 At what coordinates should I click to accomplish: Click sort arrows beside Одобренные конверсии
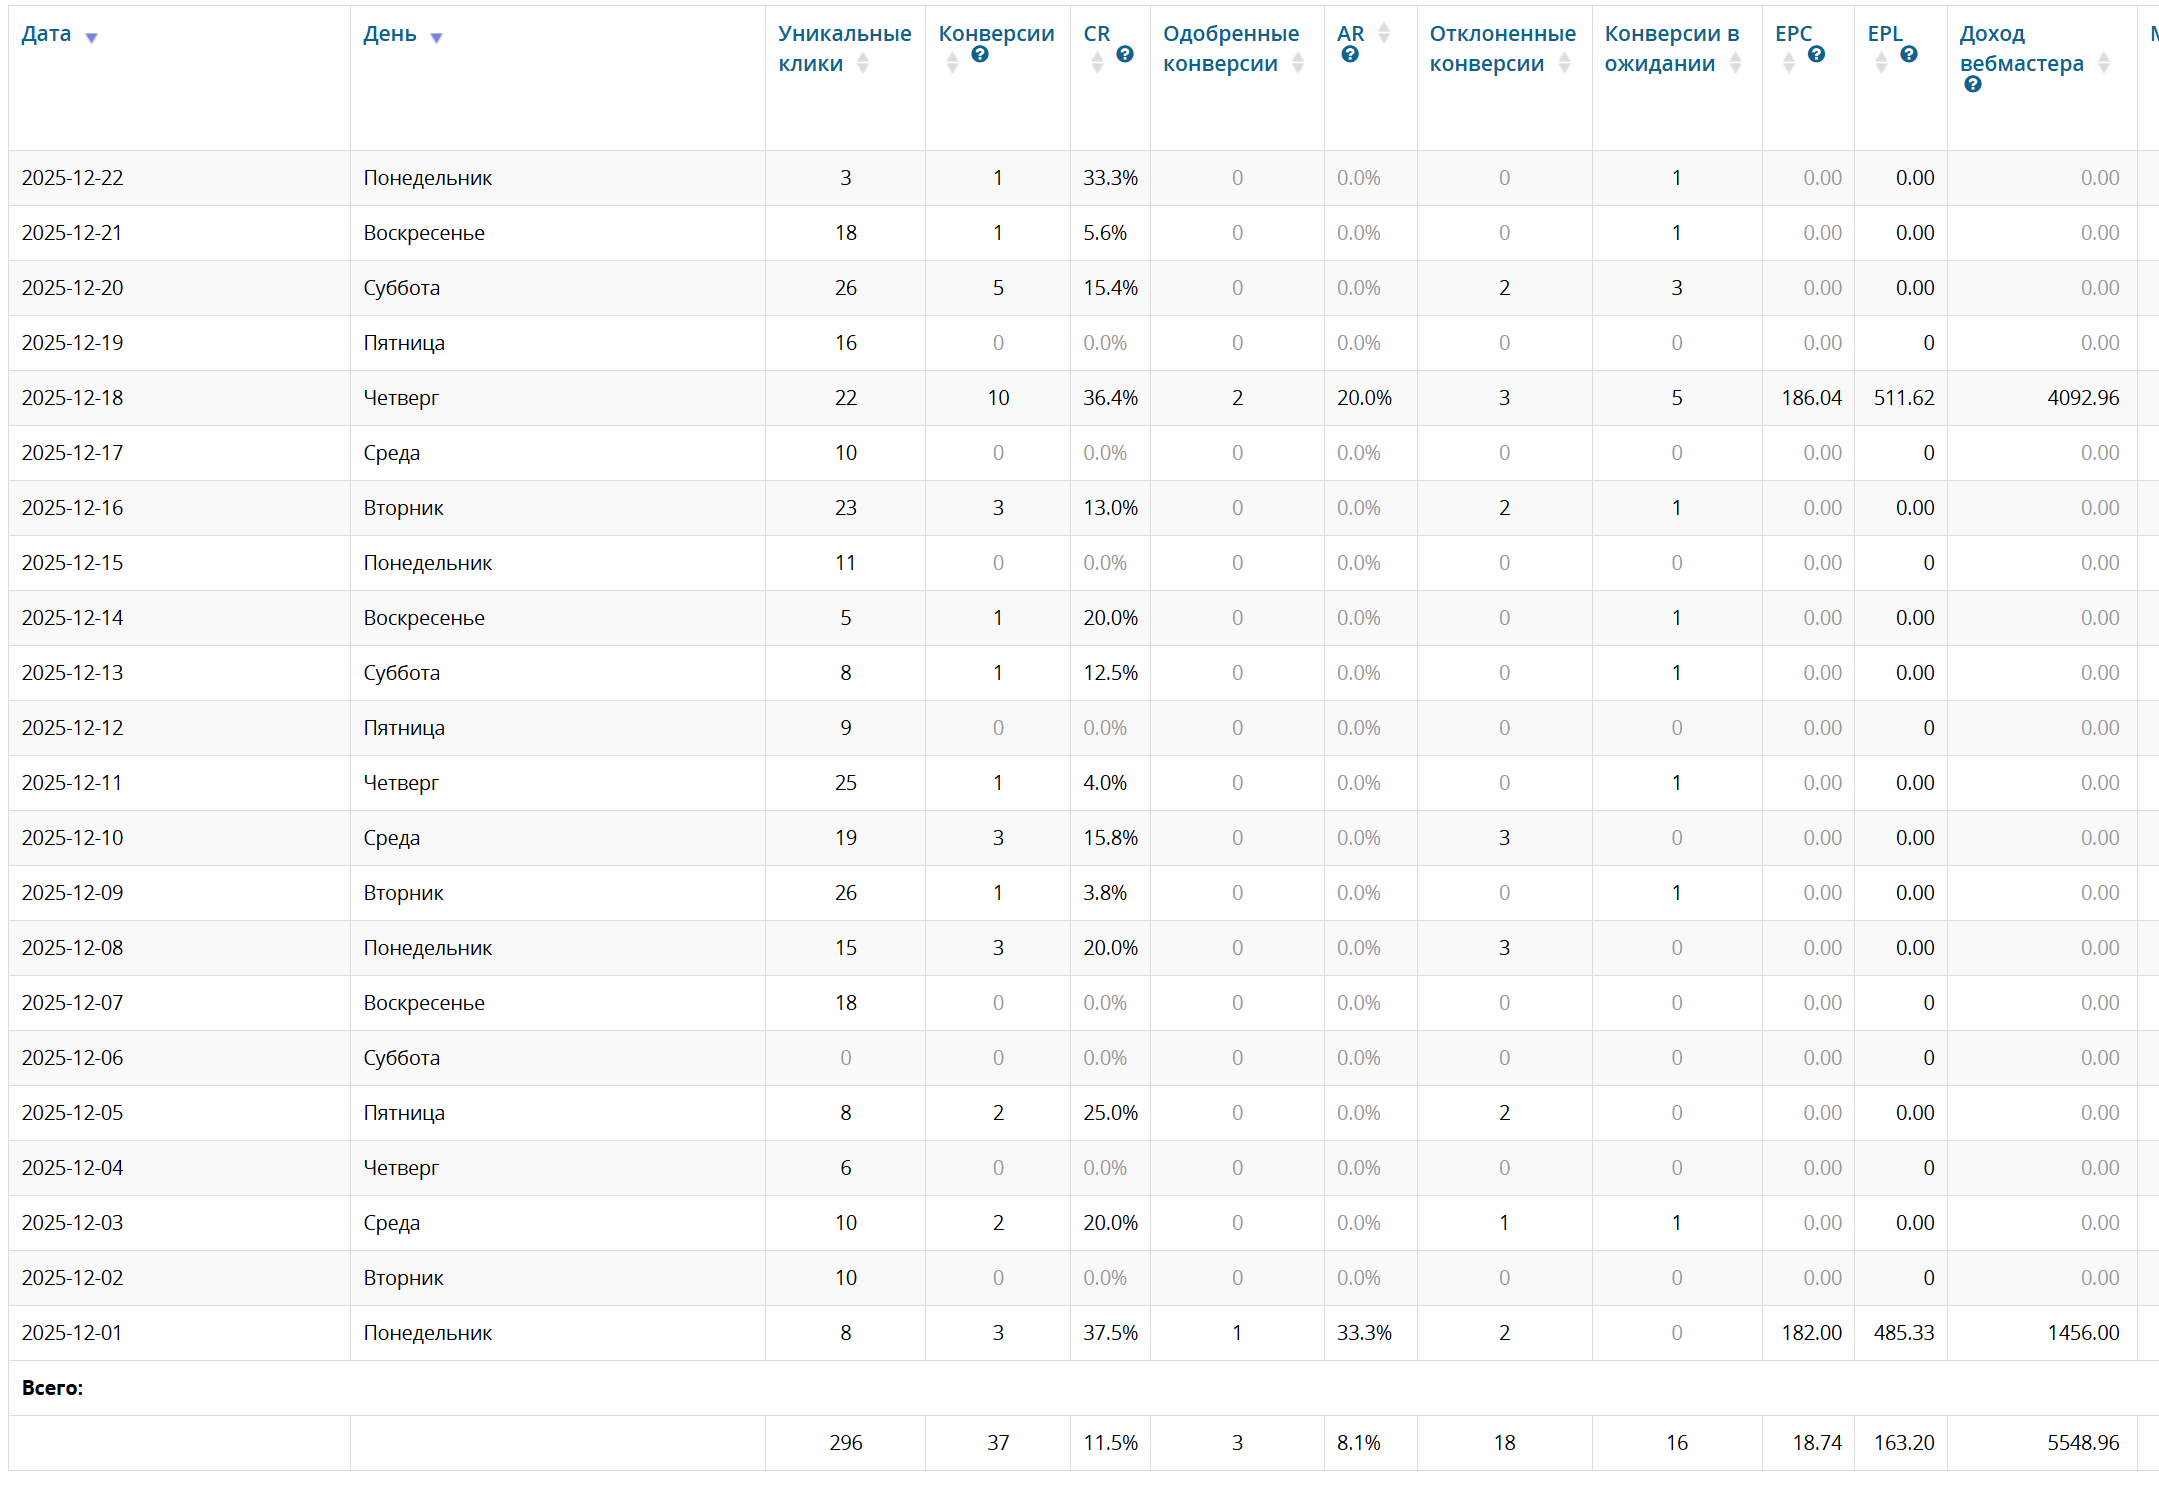click(x=1298, y=64)
